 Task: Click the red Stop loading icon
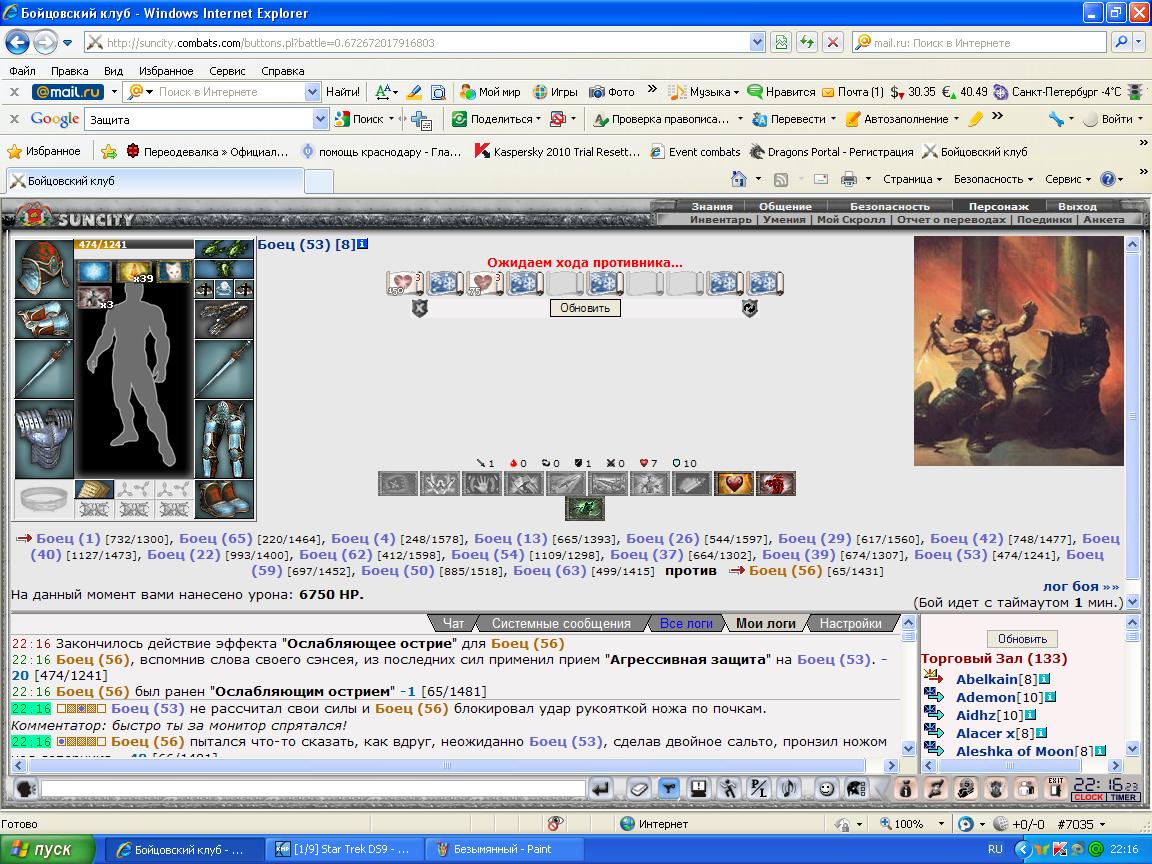click(832, 43)
